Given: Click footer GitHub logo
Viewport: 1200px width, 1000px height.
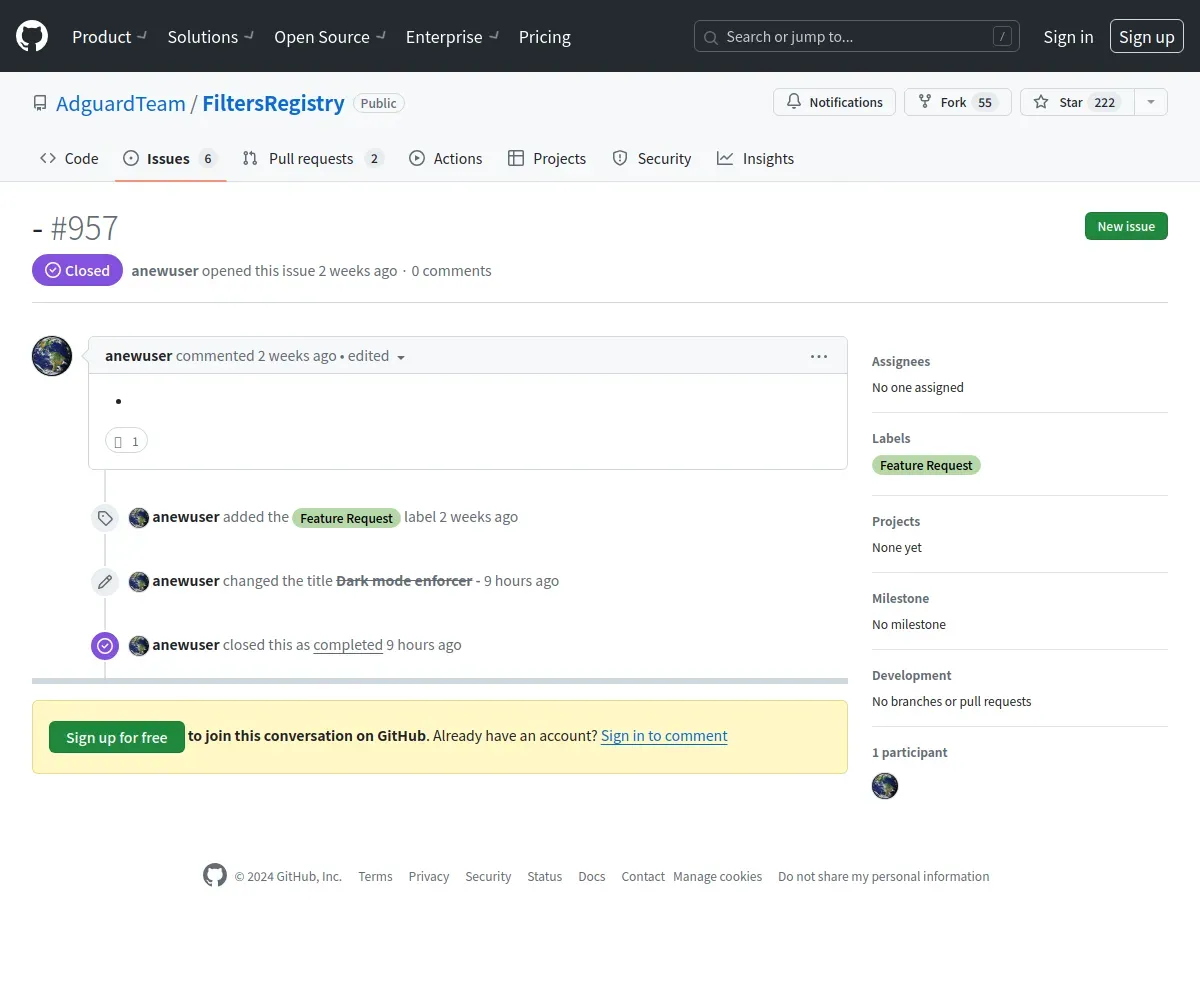Looking at the screenshot, I should tap(215, 876).
